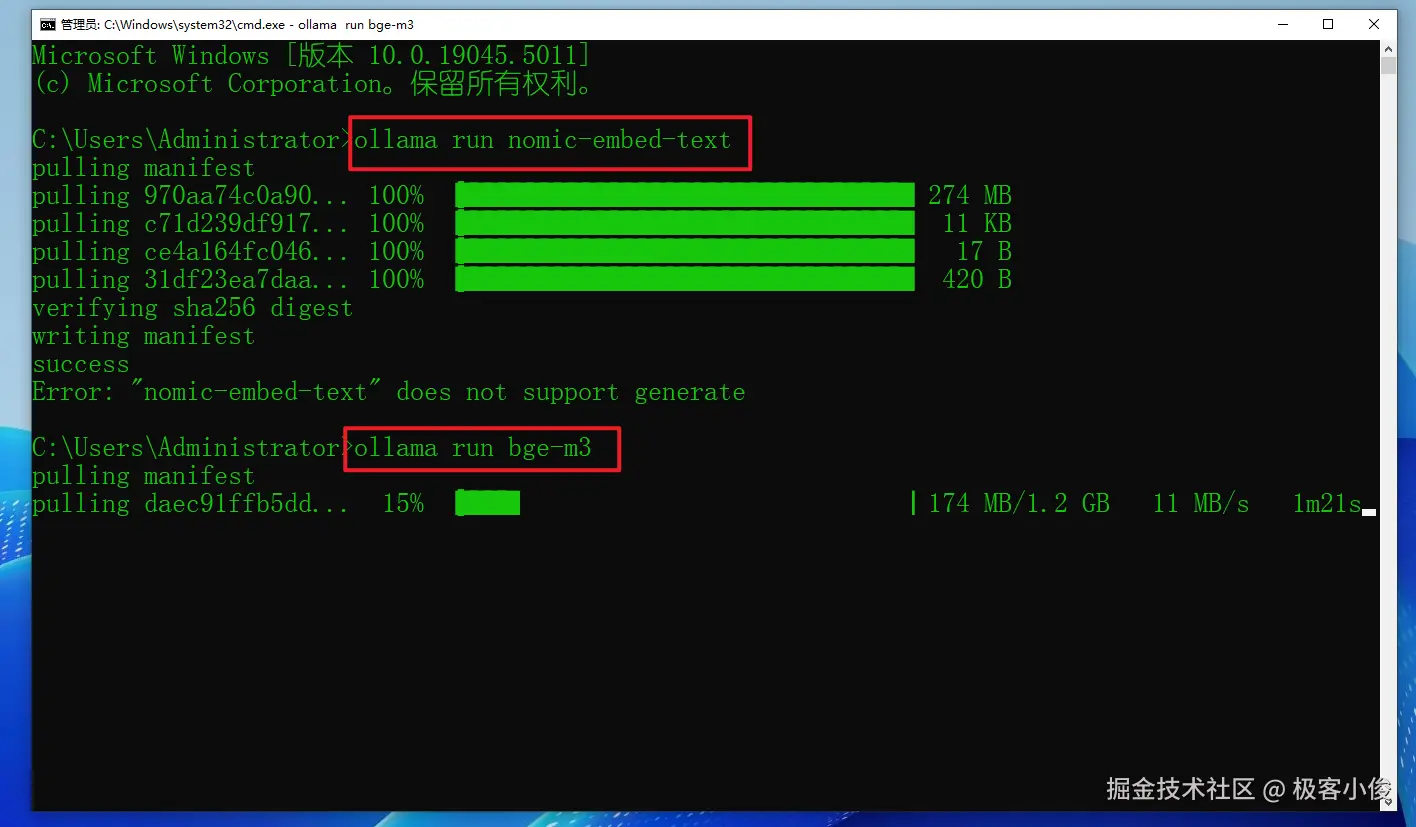Click the "does not support generate" error line
Screen dimensions: 1416x827
coord(388,392)
